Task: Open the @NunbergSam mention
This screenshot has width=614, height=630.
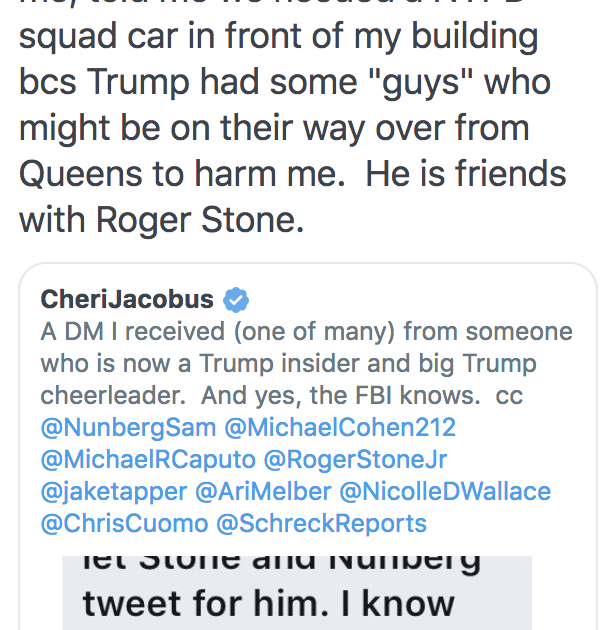Action: (x=129, y=427)
